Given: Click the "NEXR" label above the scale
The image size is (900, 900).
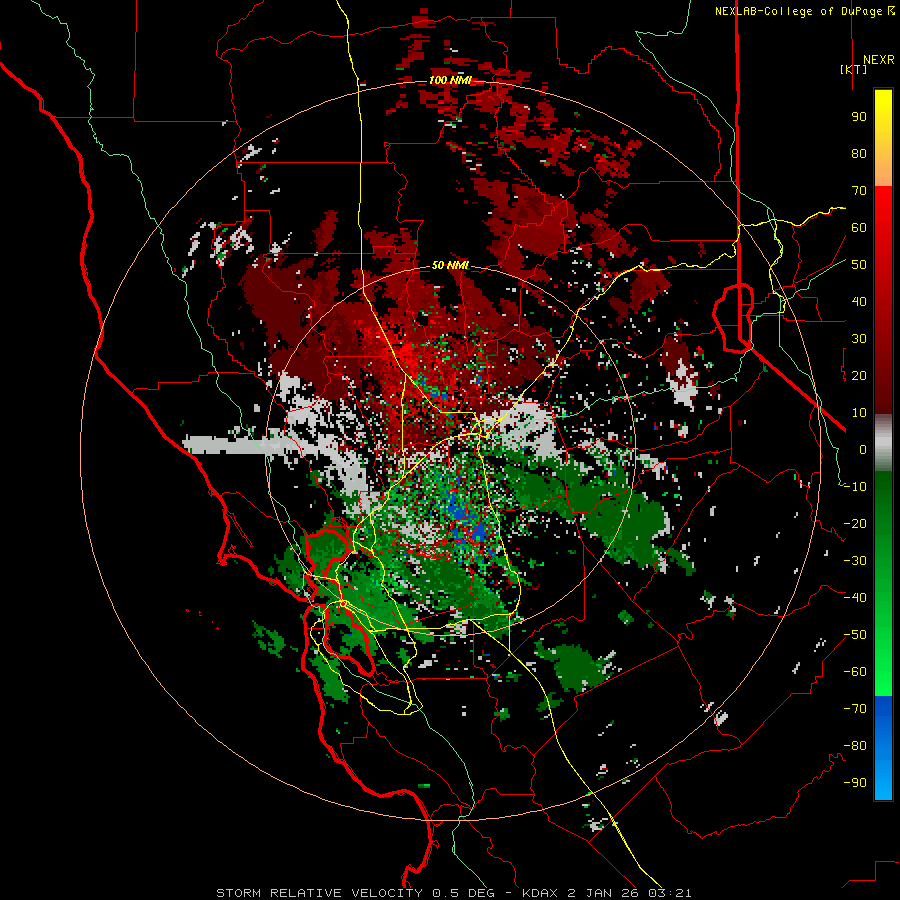Looking at the screenshot, I should (x=878, y=60).
